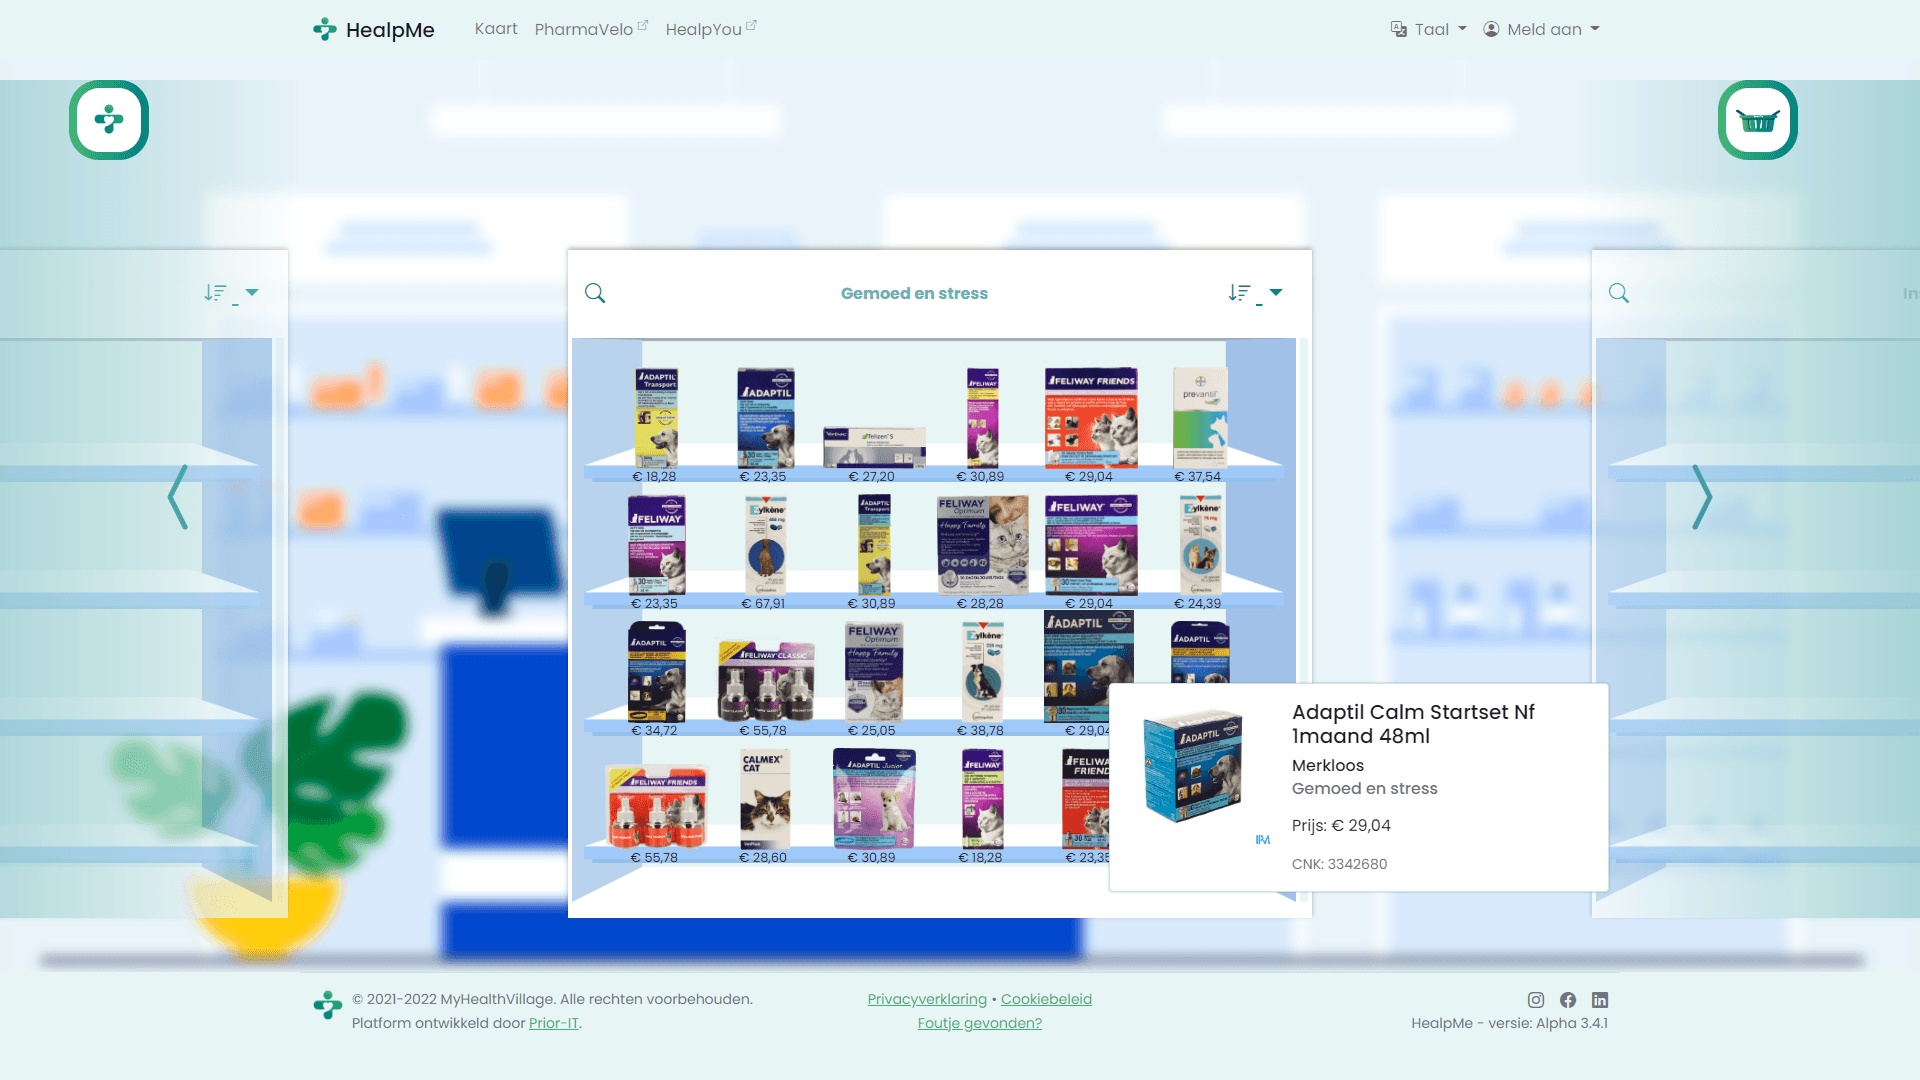Viewport: 1920px width, 1080px height.
Task: Open the sort dropdown on the left shelf panel
Action: click(x=231, y=293)
